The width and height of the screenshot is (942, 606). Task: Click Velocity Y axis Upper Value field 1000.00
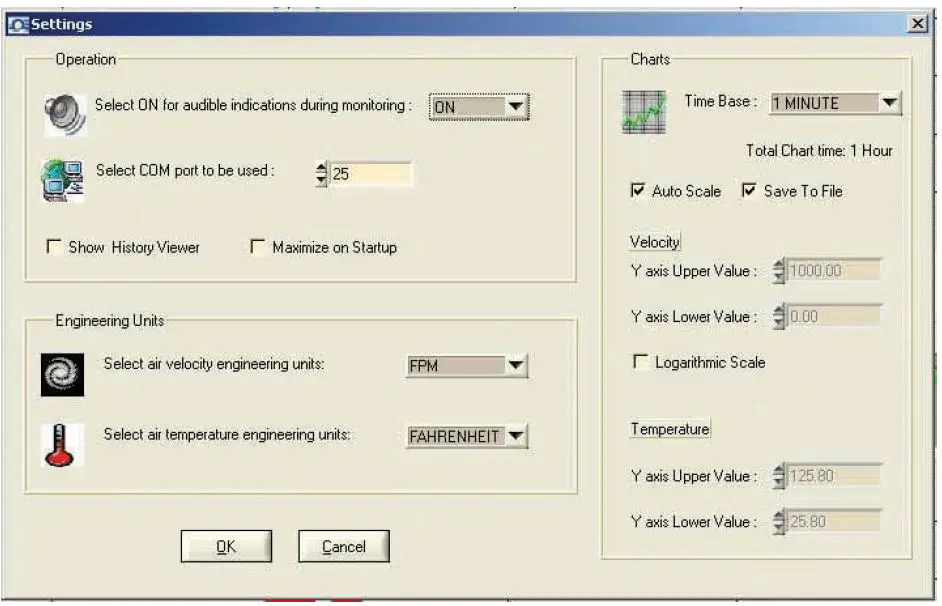834,270
